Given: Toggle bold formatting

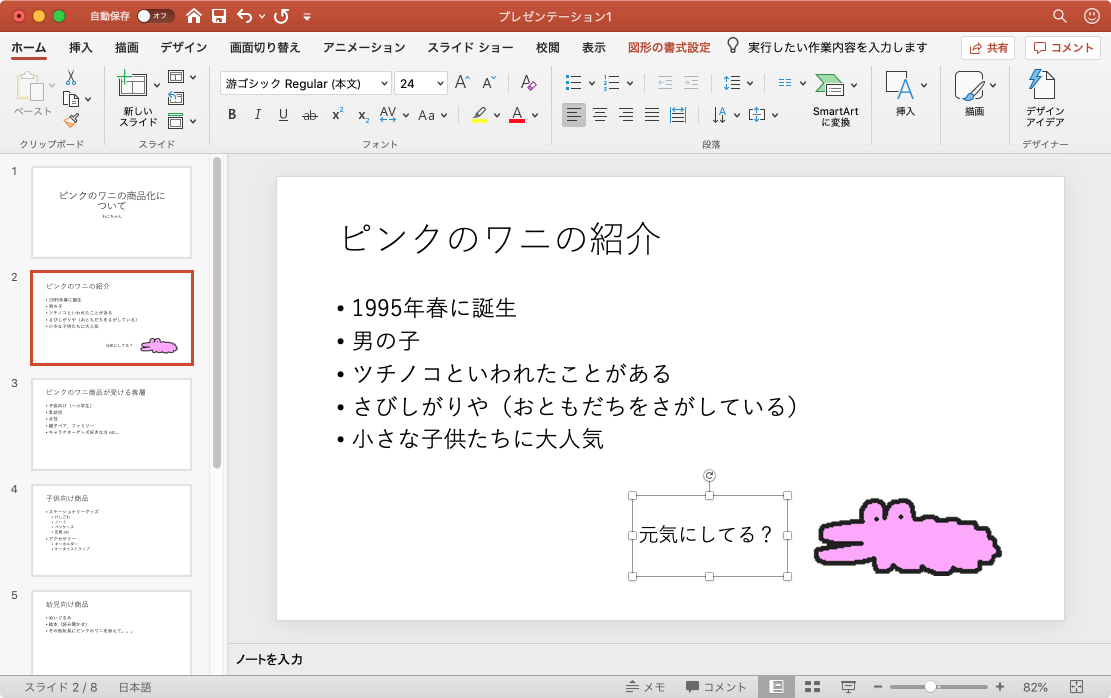Looking at the screenshot, I should pyautogui.click(x=232, y=114).
